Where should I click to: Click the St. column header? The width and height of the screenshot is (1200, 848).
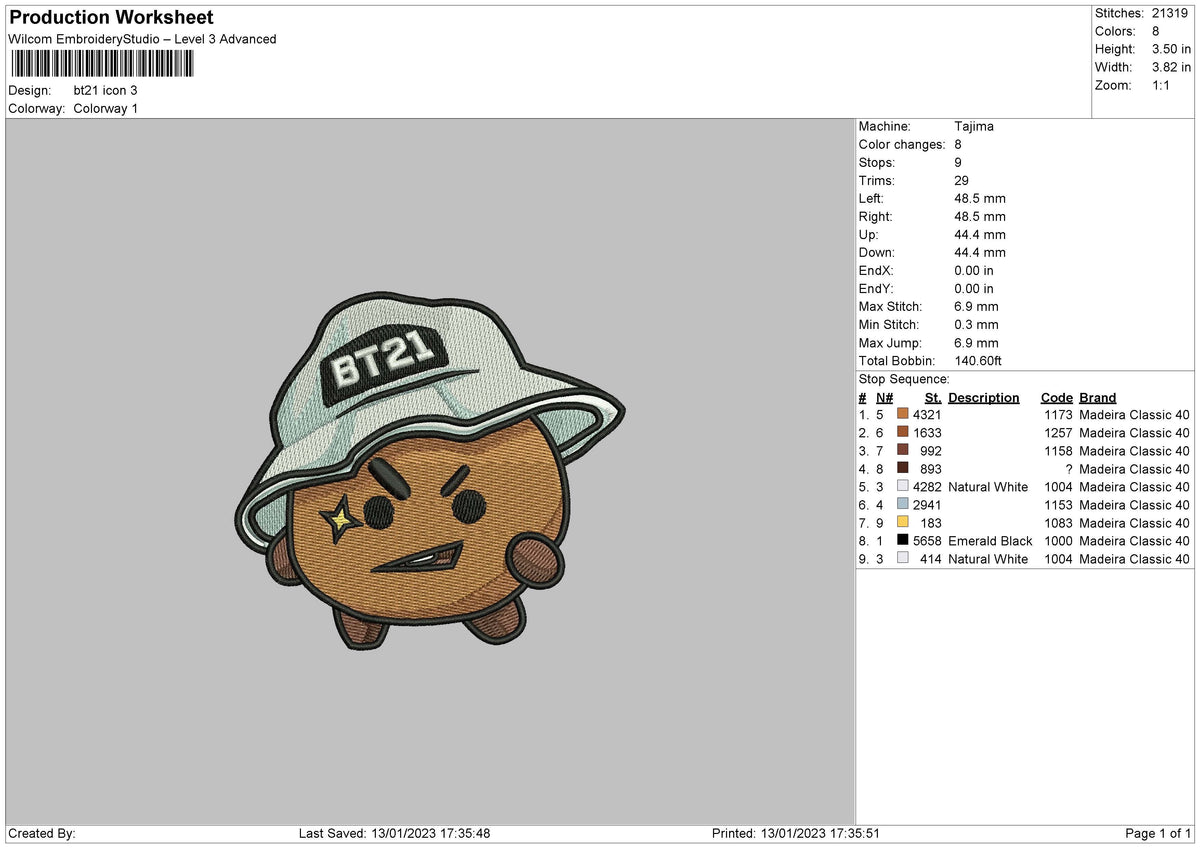click(932, 397)
